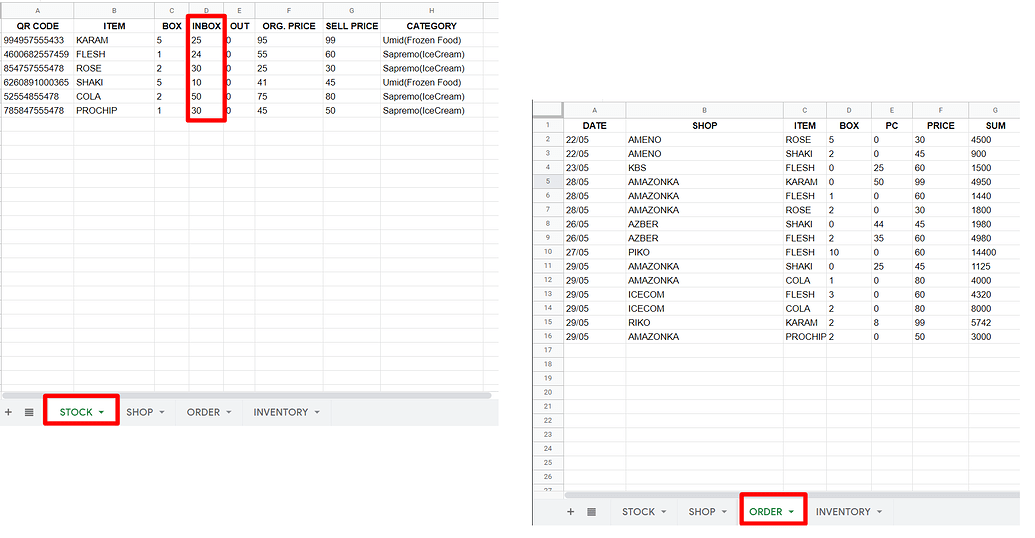Screen dimensions: 1035x538
Task: Open the all sheets list icon in the right spreadsheet
Action: [591, 512]
